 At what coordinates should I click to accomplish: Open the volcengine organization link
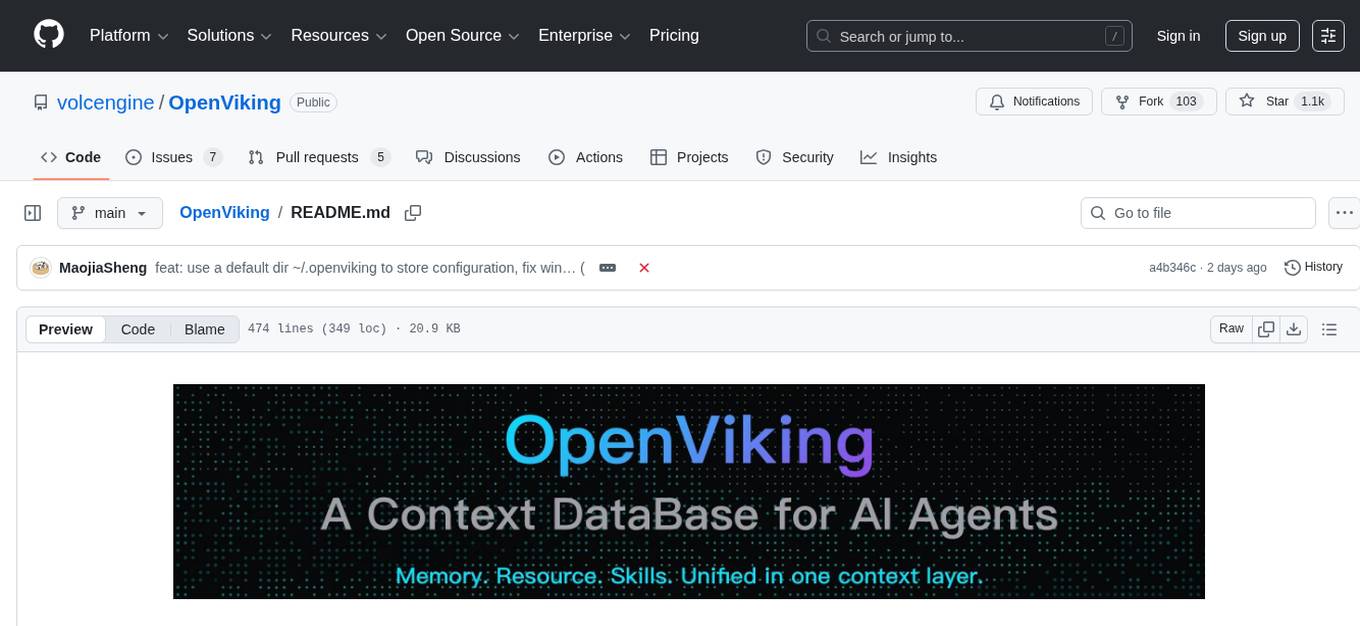[105, 102]
